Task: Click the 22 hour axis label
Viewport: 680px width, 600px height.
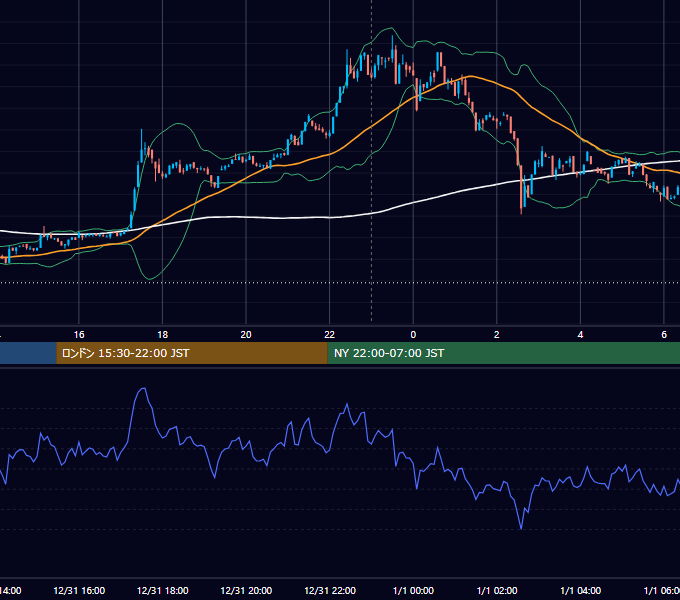Action: tap(330, 335)
